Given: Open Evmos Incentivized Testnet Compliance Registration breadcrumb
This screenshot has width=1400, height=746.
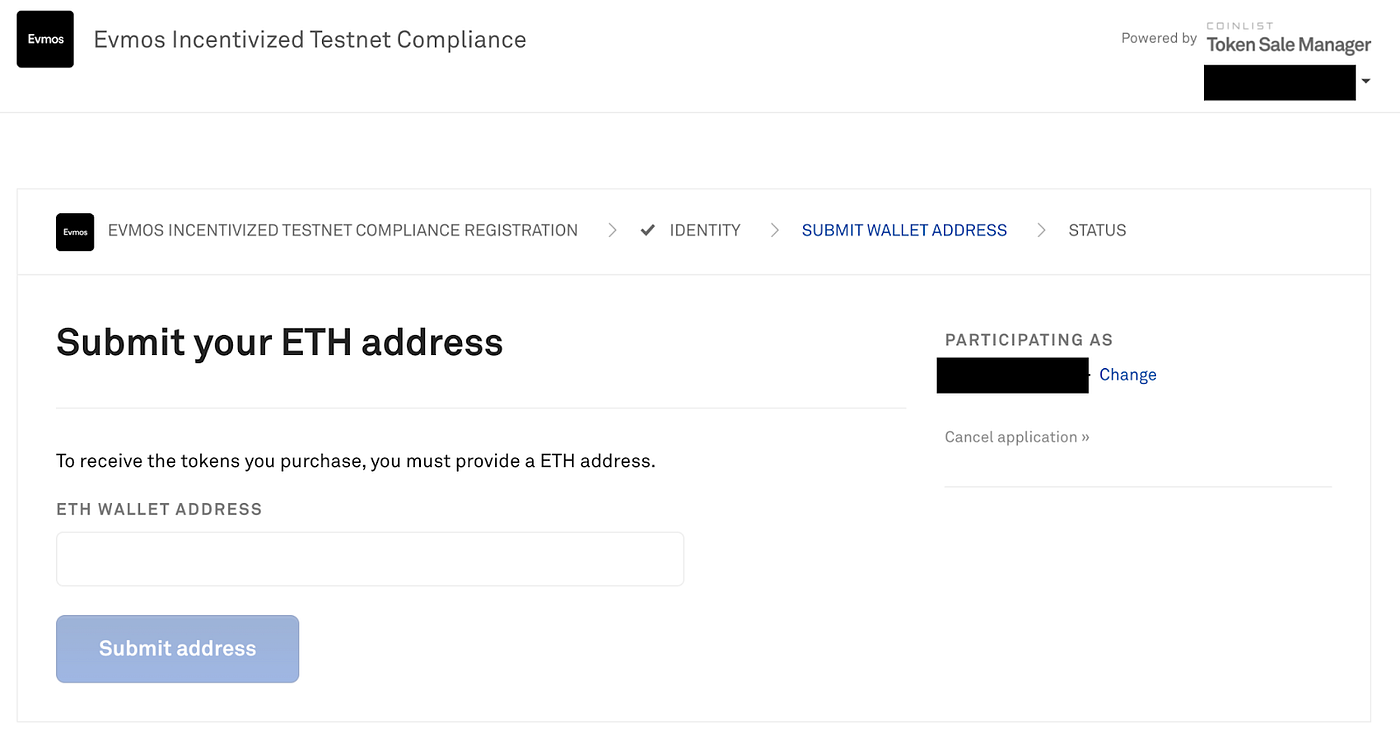Looking at the screenshot, I should click(x=343, y=231).
